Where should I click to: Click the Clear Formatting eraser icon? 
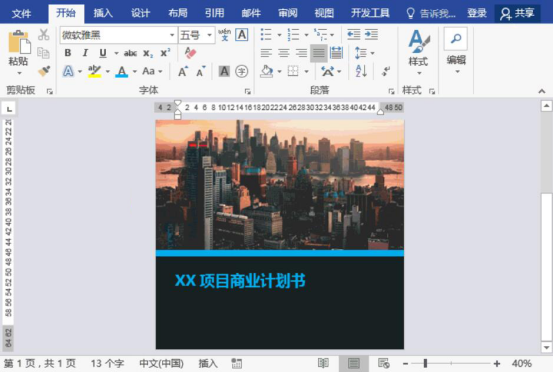pos(190,53)
